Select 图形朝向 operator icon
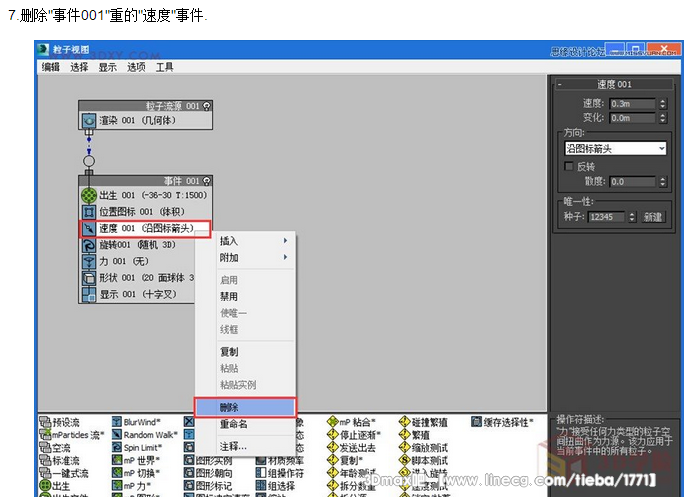The height and width of the screenshot is (497, 685). (x=189, y=473)
